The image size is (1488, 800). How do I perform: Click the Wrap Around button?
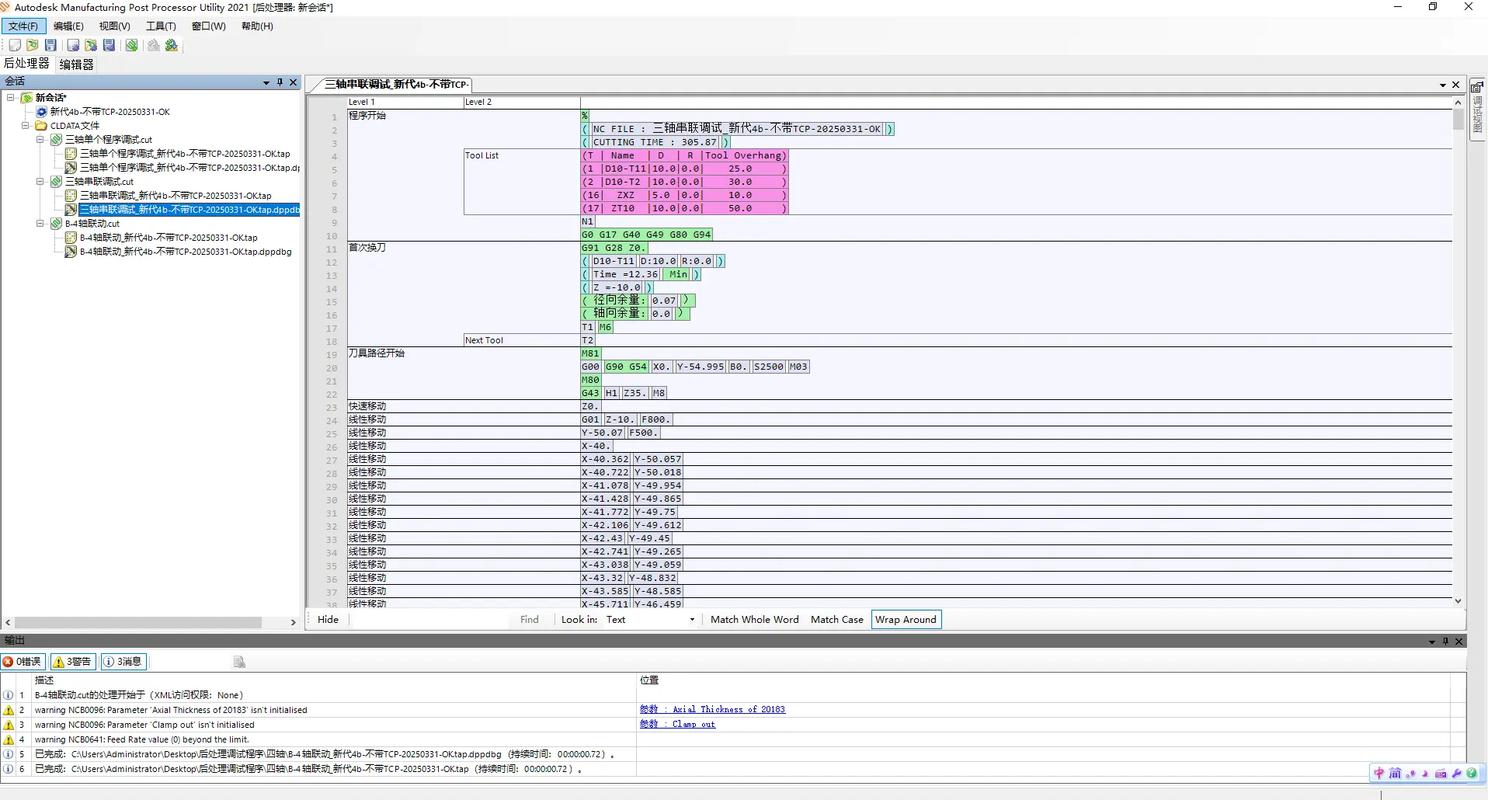tap(905, 620)
